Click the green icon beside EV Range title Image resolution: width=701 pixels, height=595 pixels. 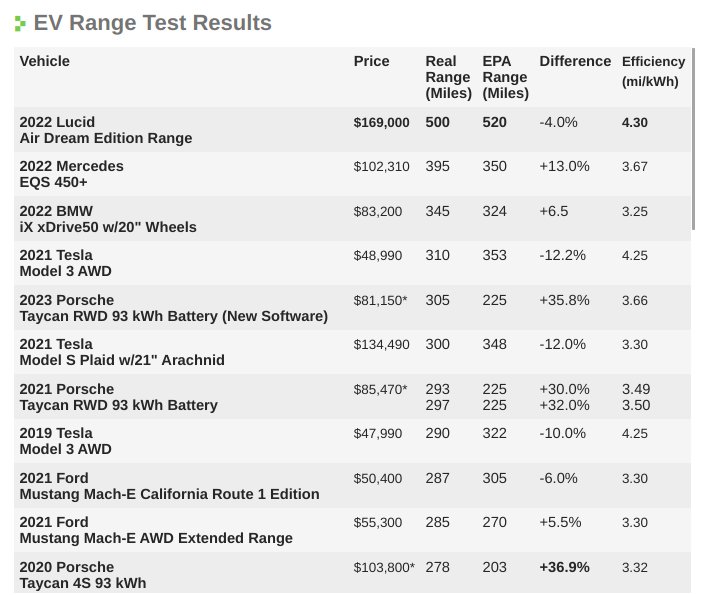coord(20,24)
